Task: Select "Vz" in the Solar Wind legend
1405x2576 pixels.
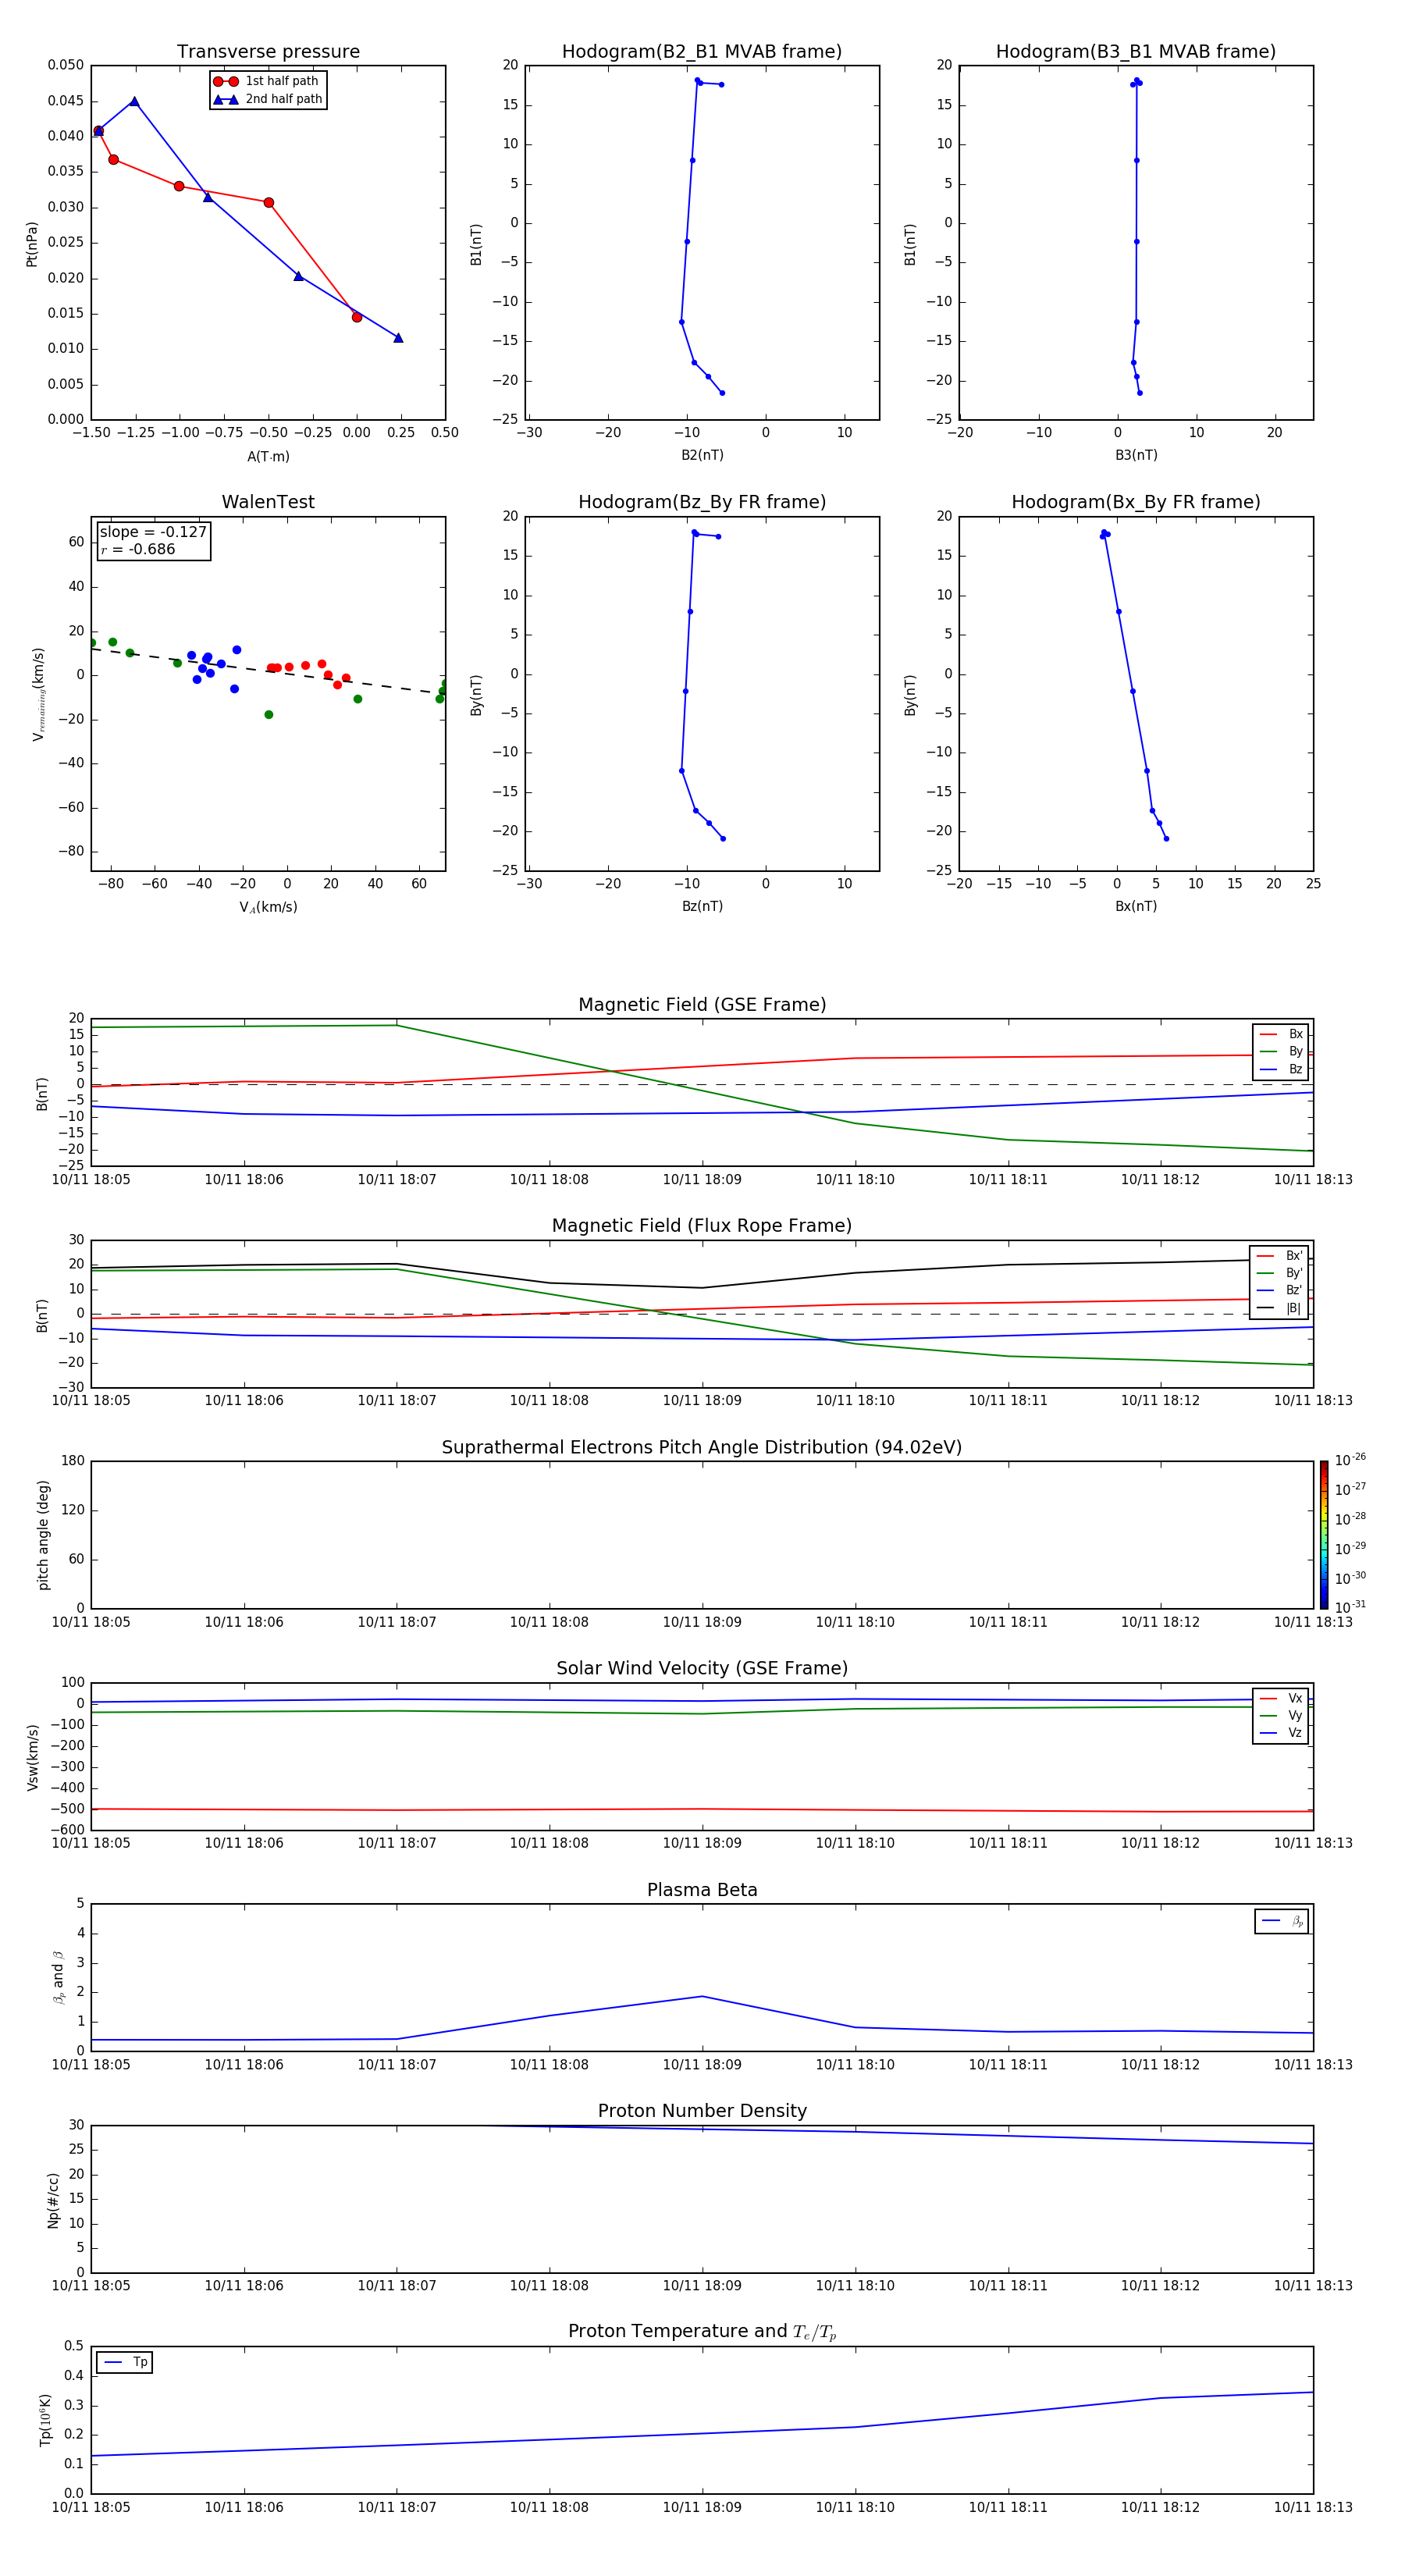Action: tap(1281, 1733)
